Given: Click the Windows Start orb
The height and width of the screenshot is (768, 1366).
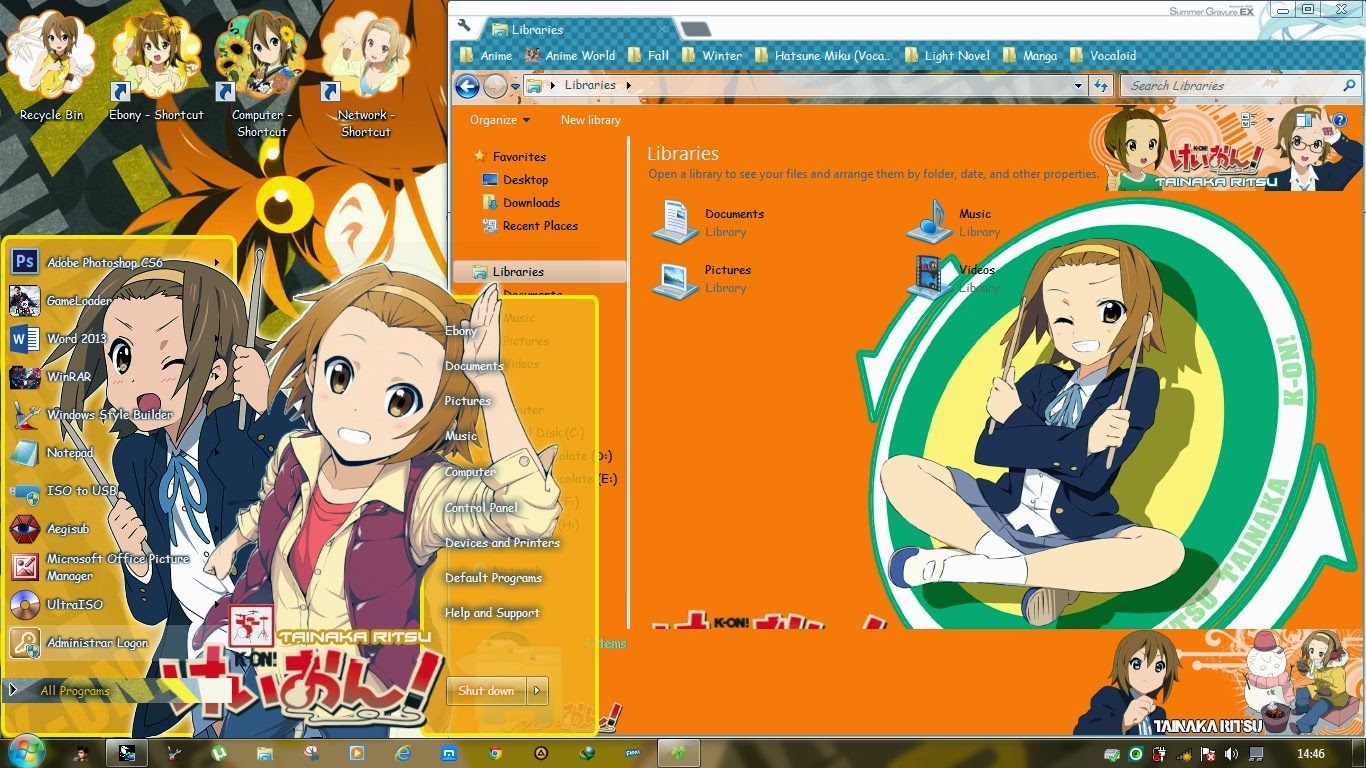Looking at the screenshot, I should pos(25,752).
